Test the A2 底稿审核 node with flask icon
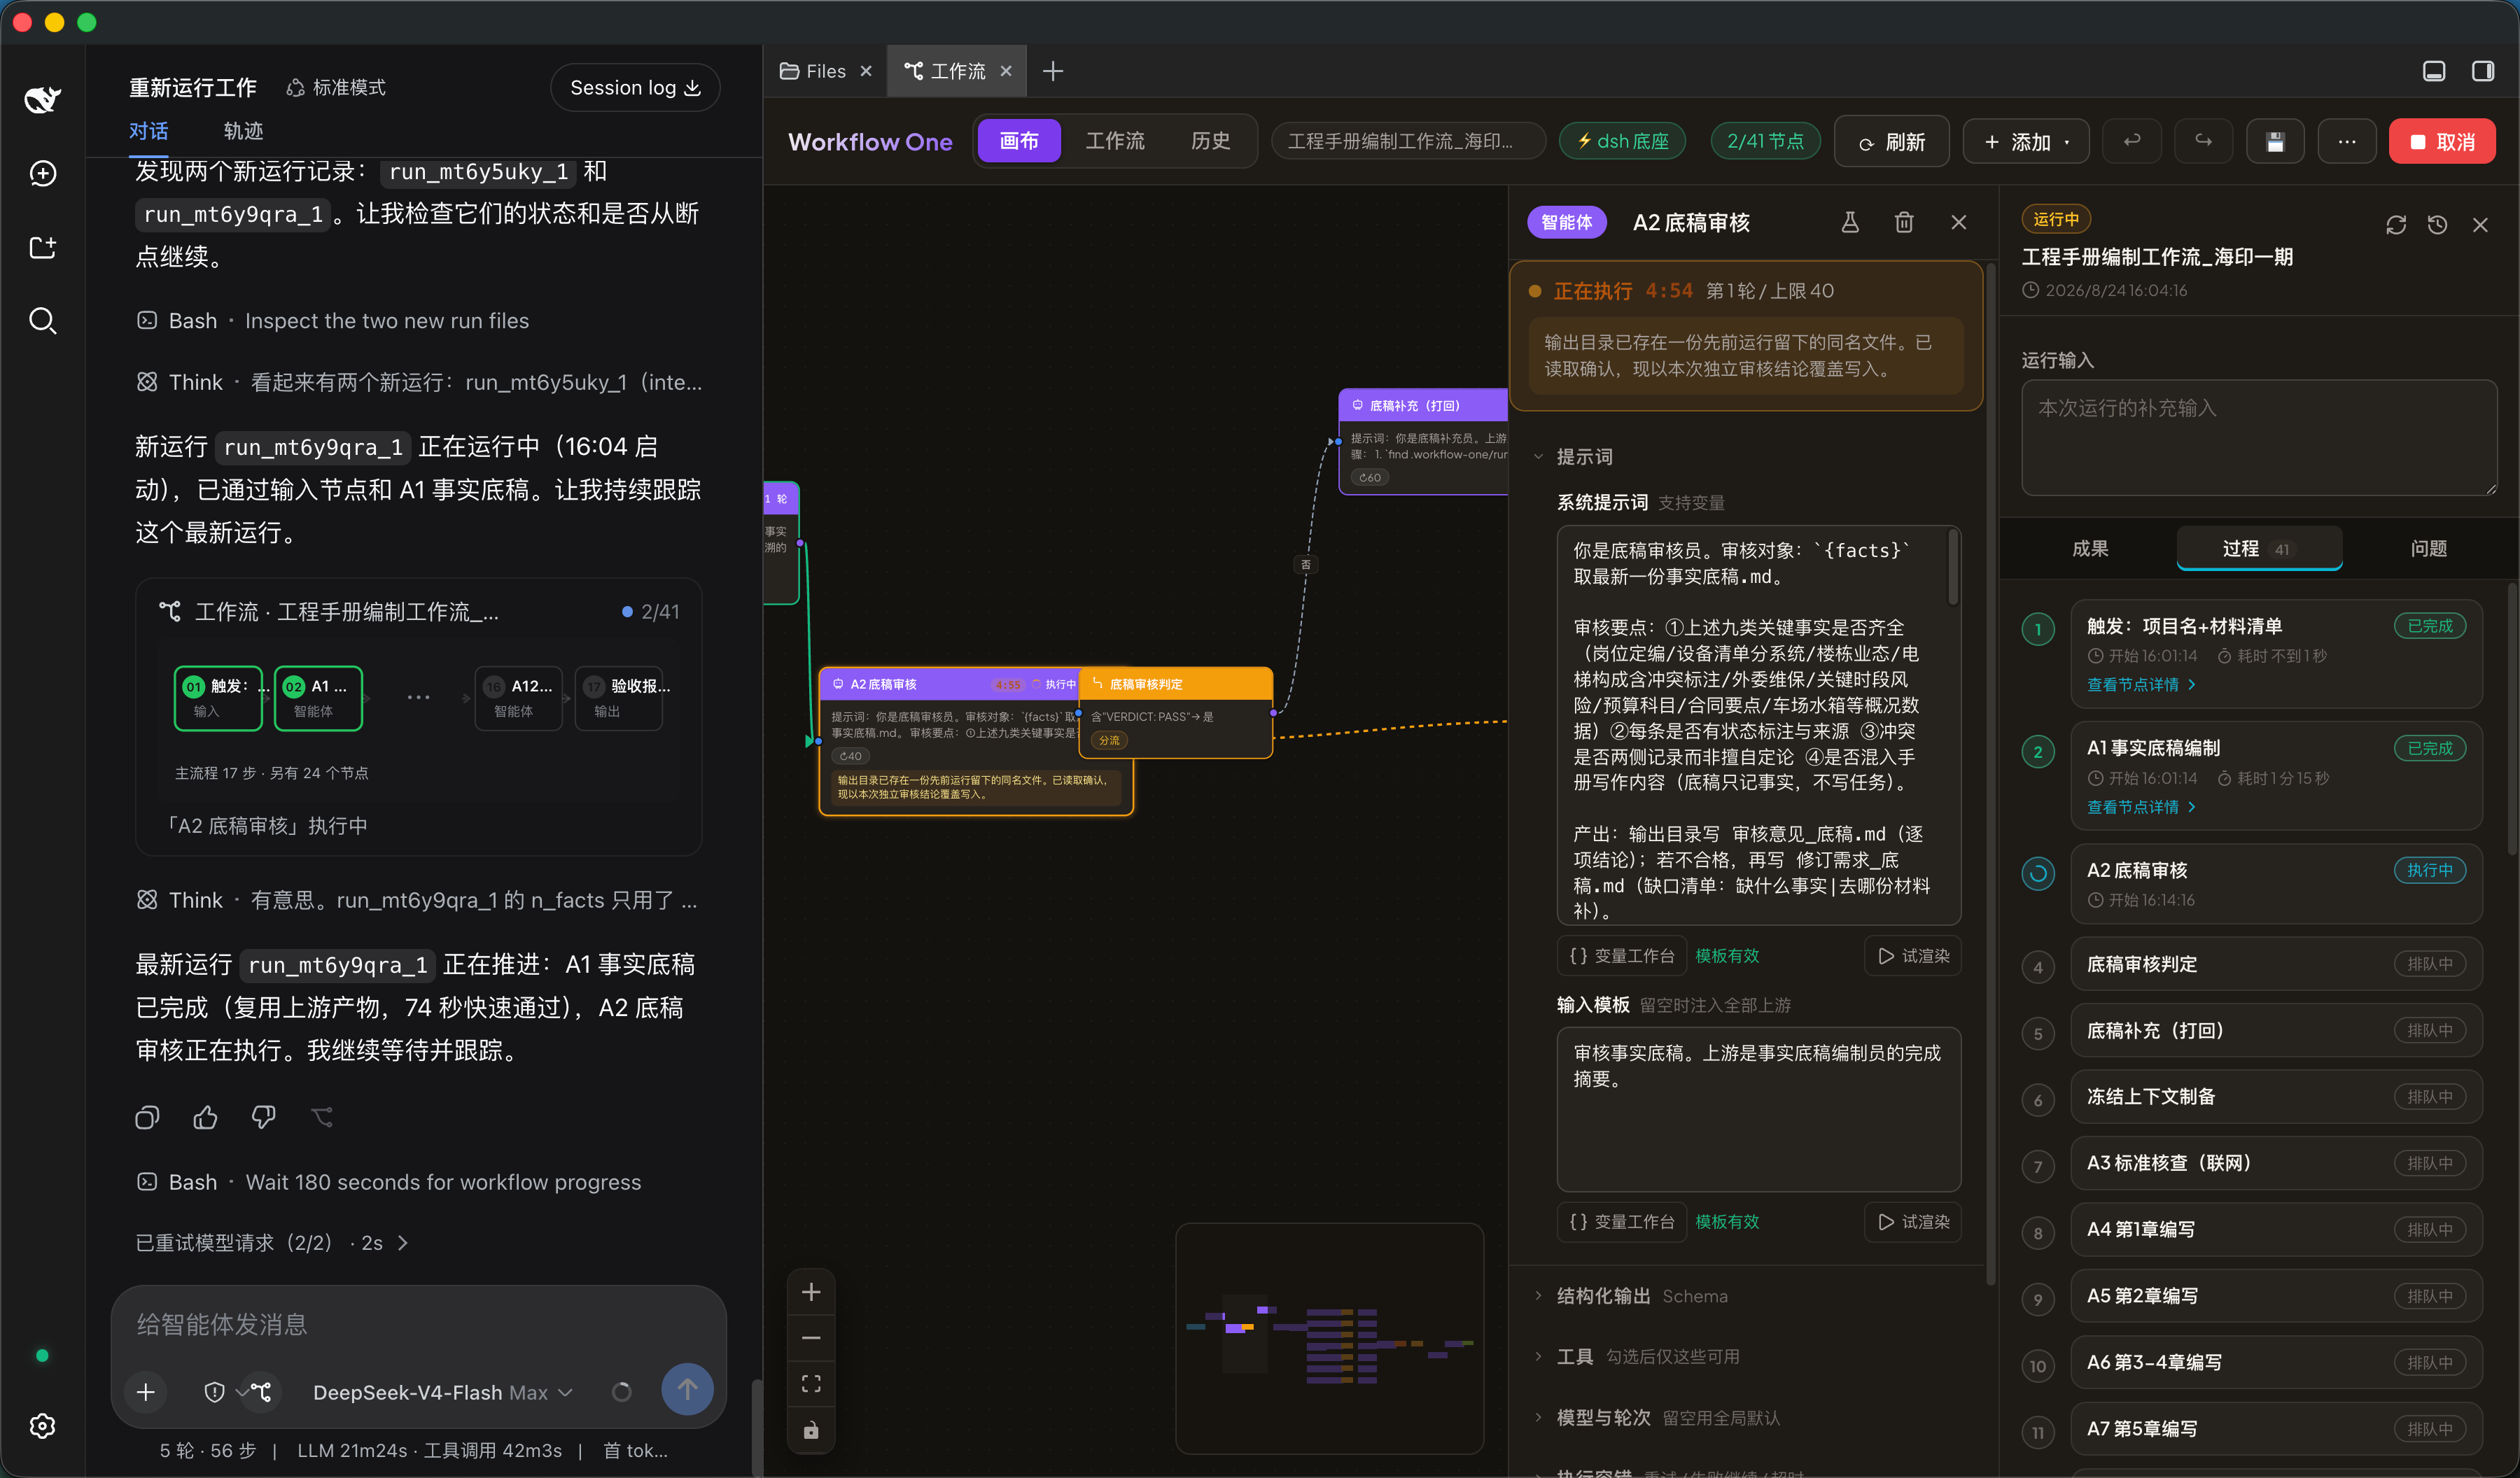This screenshot has width=2520, height=1478. click(x=1850, y=222)
